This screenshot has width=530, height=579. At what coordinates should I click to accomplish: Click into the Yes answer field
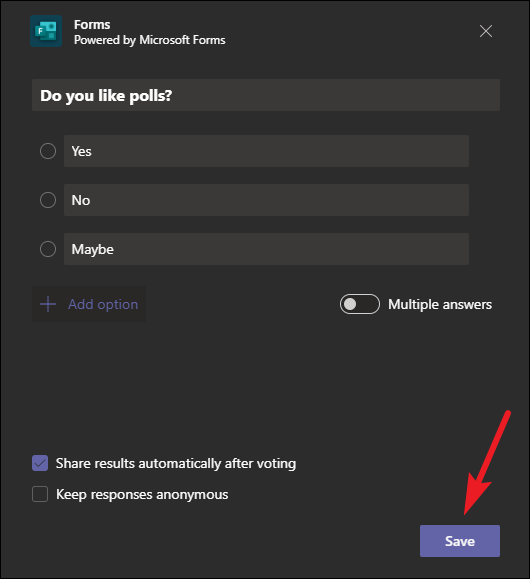pos(266,151)
